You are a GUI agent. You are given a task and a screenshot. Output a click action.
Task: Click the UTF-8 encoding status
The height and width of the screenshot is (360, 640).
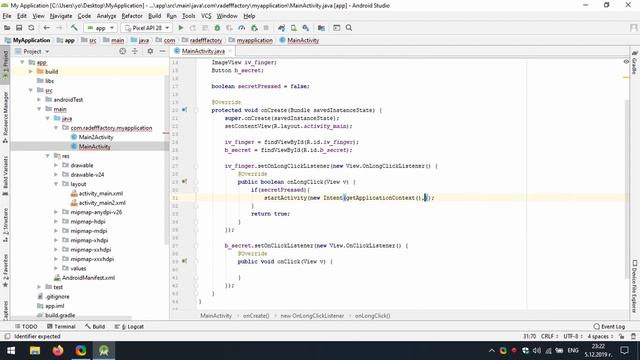point(573,336)
